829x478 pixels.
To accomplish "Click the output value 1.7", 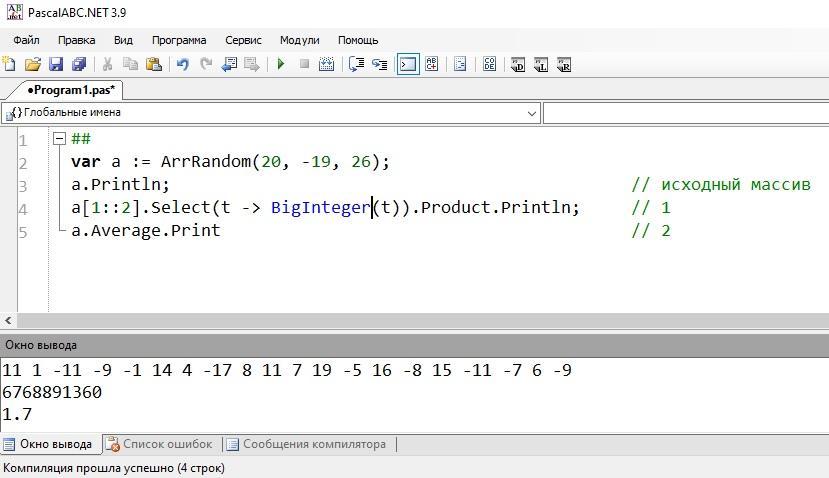I will point(17,414).
